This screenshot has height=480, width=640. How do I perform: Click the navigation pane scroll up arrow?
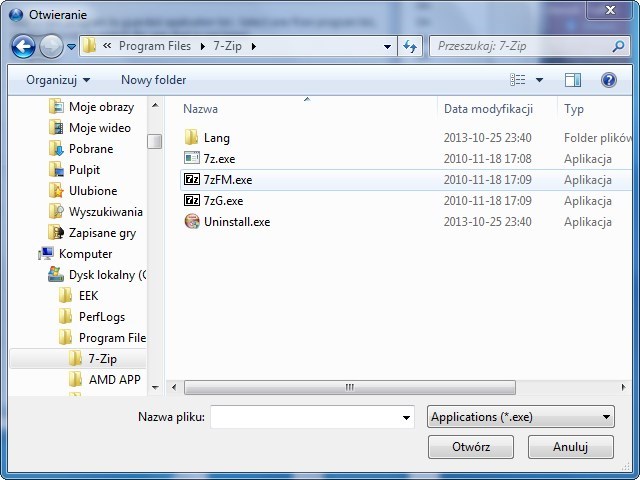(155, 106)
